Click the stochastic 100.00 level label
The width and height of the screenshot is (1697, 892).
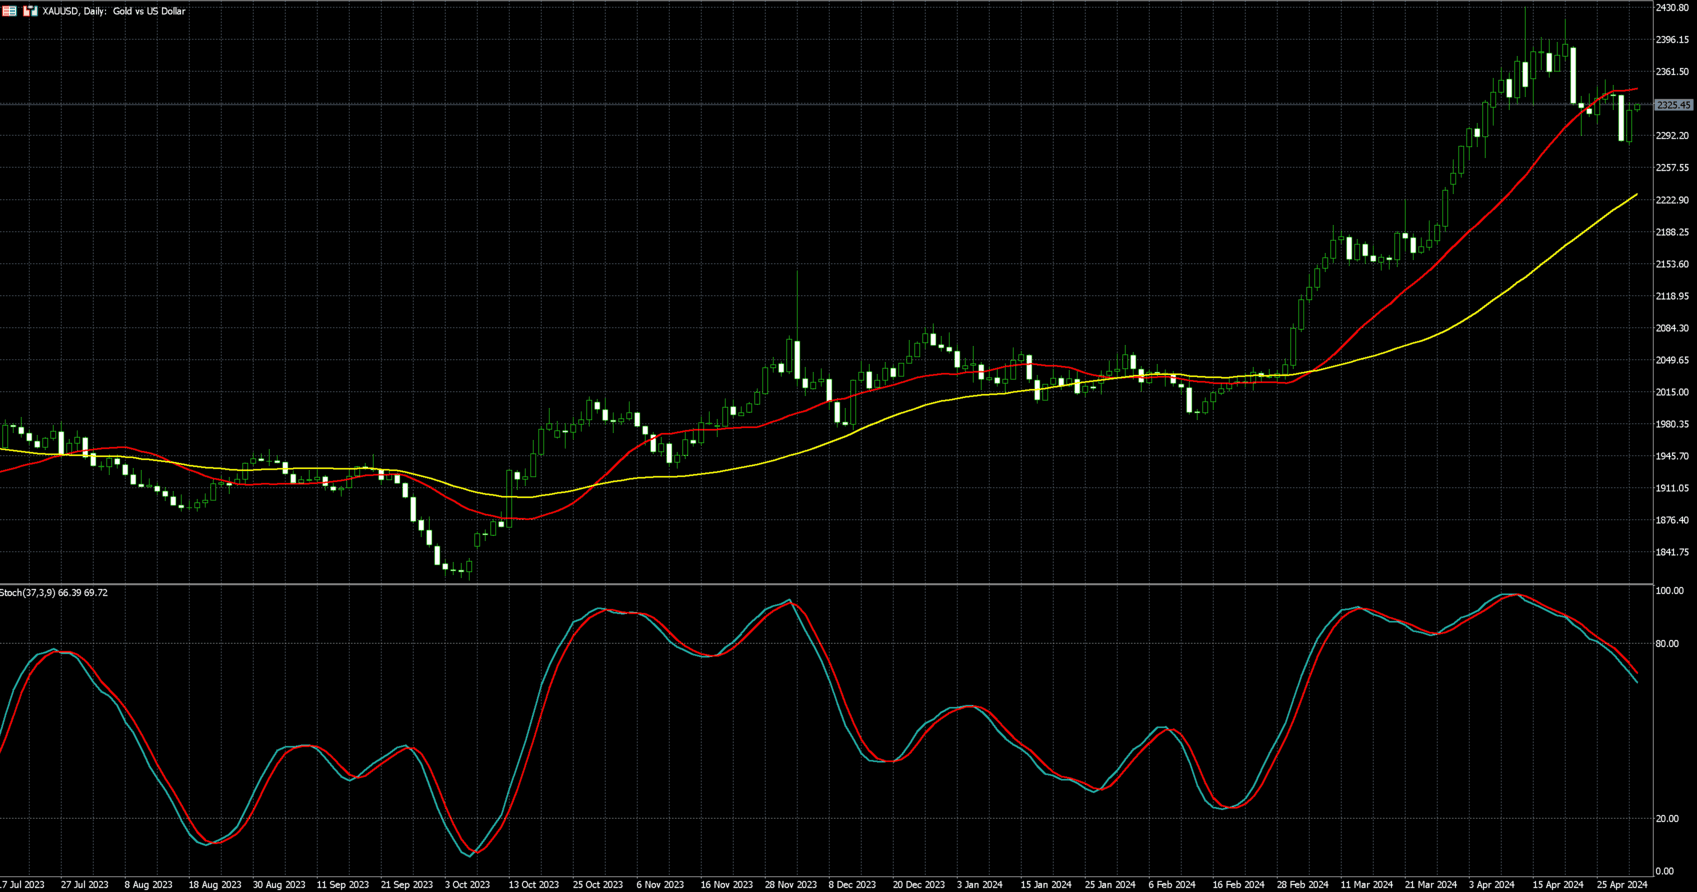coord(1669,591)
